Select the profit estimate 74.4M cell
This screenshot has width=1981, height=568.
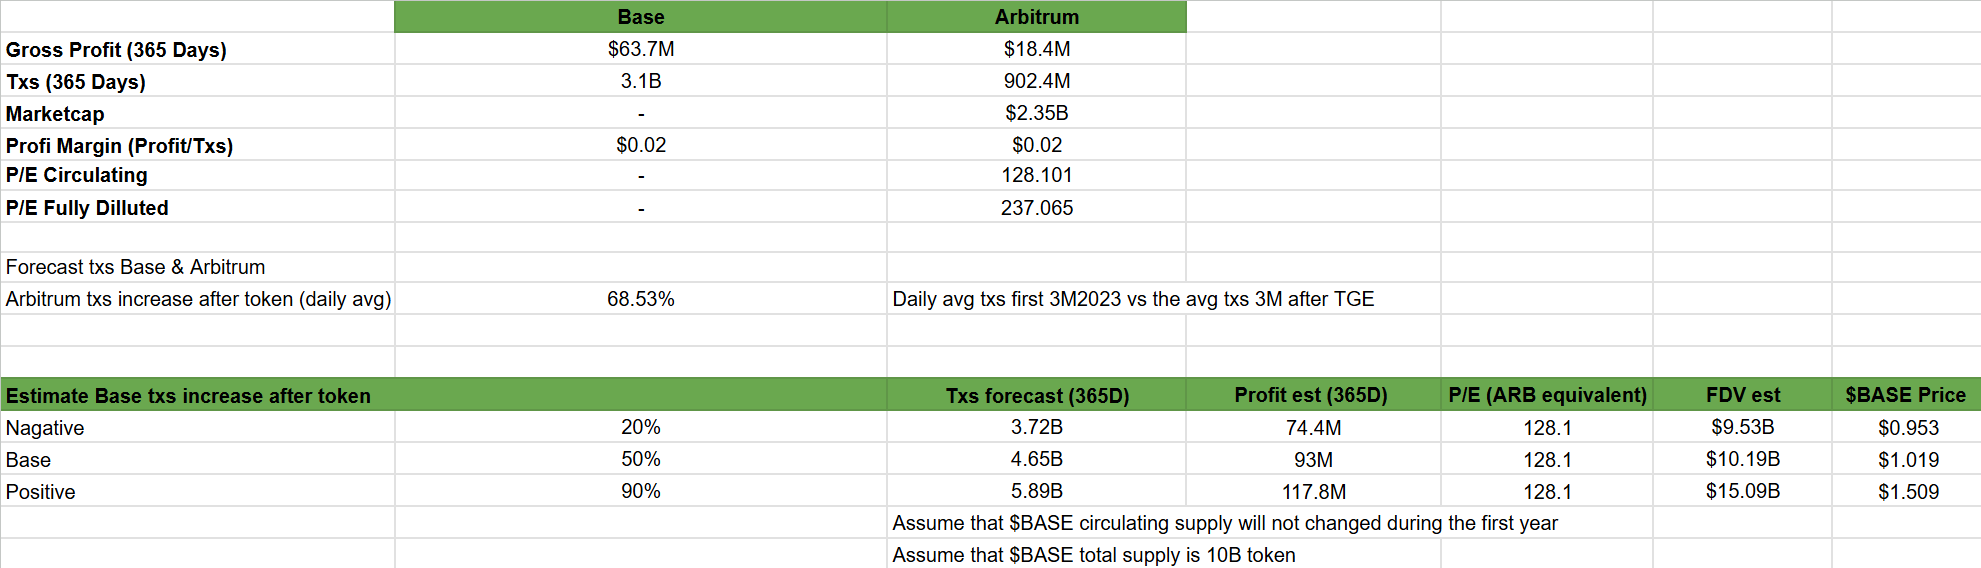[1313, 428]
